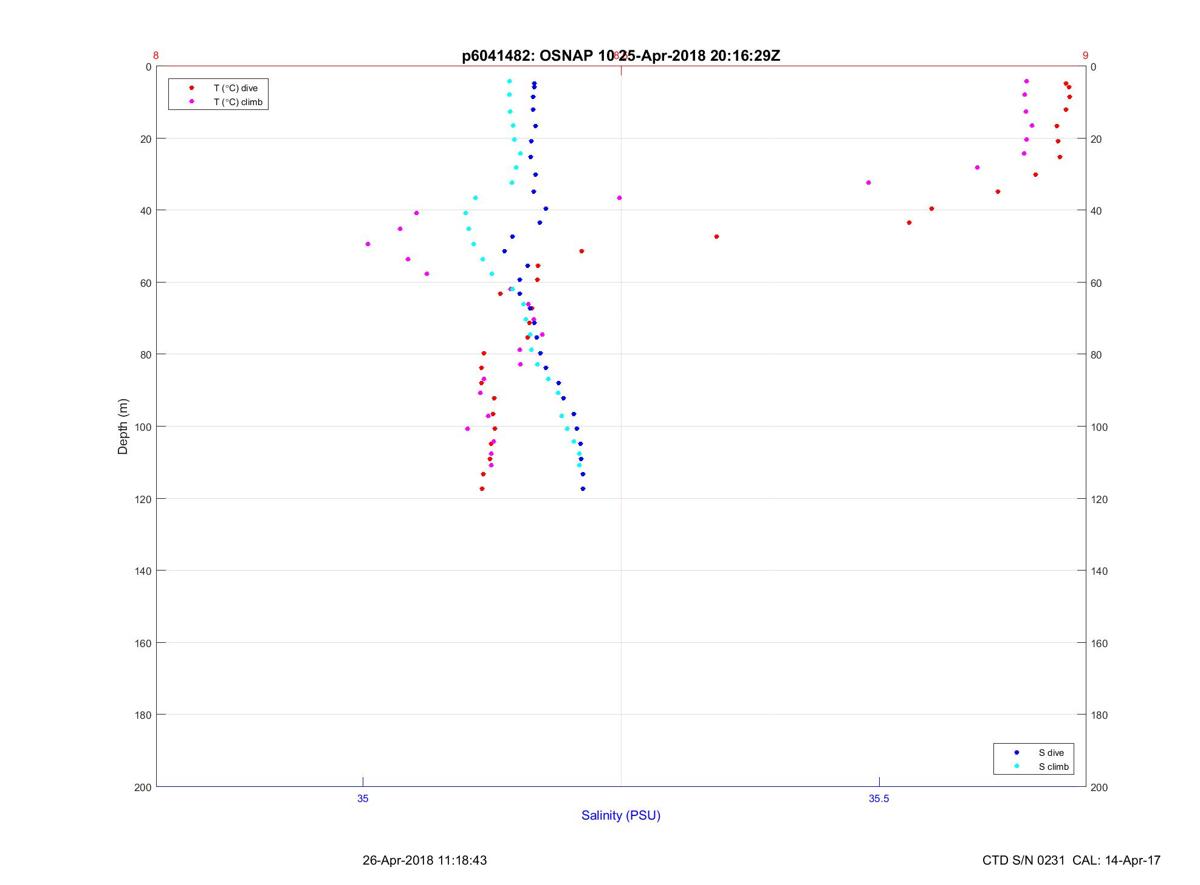Click 60 on the left depth axis
This screenshot has width=1200, height=885.
pyautogui.click(x=145, y=283)
